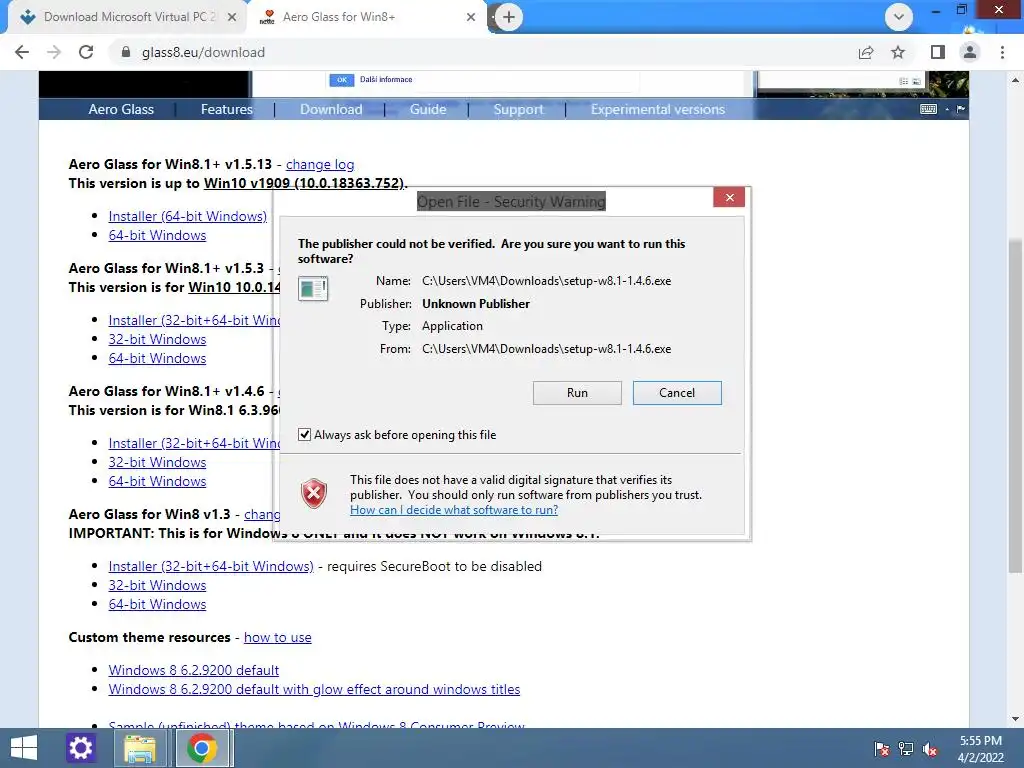Viewport: 1024px width, 768px height.
Task: Click the address bar URL
Action: [x=203, y=52]
